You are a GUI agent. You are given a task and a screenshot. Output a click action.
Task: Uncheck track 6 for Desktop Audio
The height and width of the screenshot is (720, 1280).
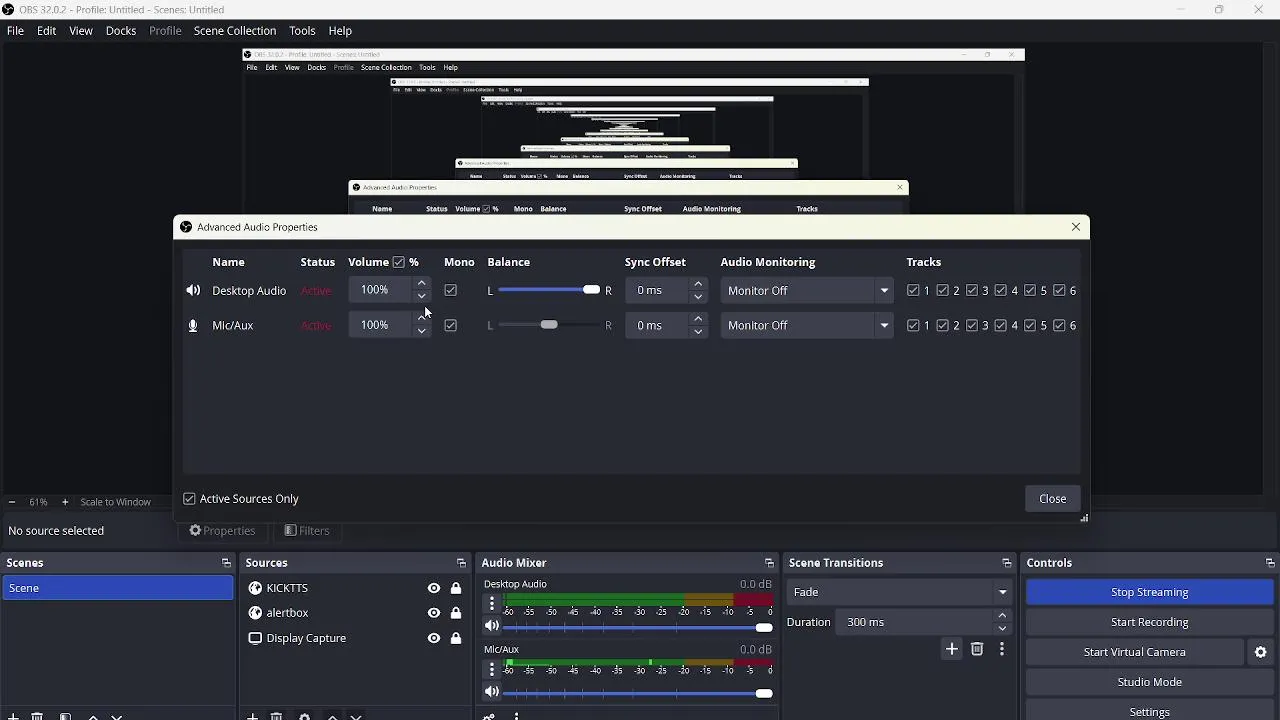click(1059, 291)
